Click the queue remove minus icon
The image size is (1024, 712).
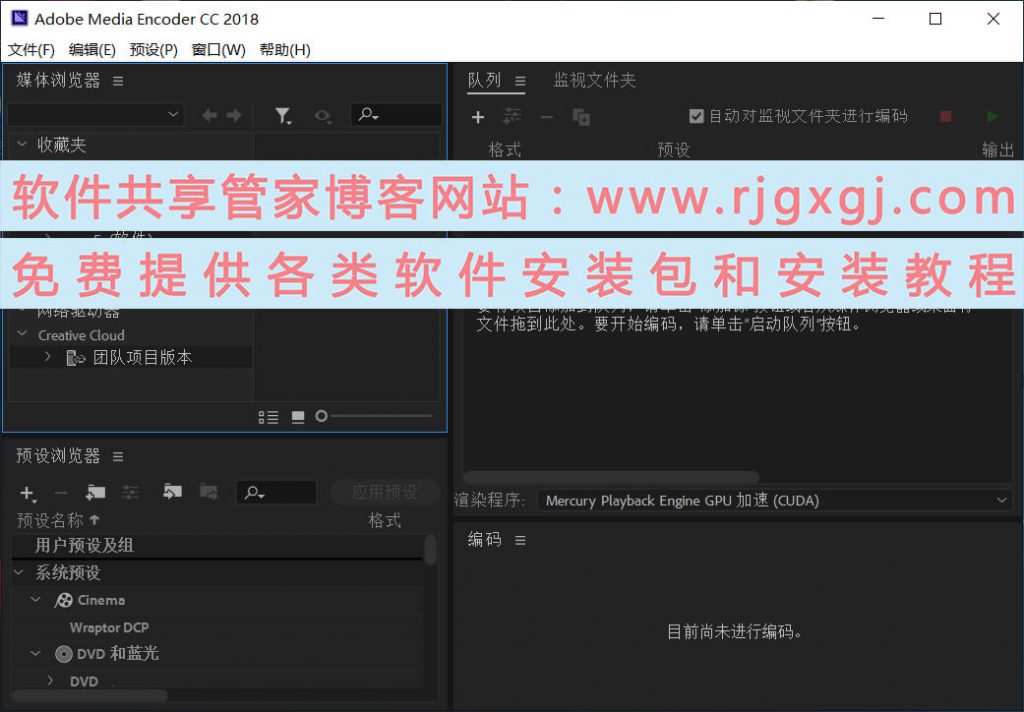[547, 117]
